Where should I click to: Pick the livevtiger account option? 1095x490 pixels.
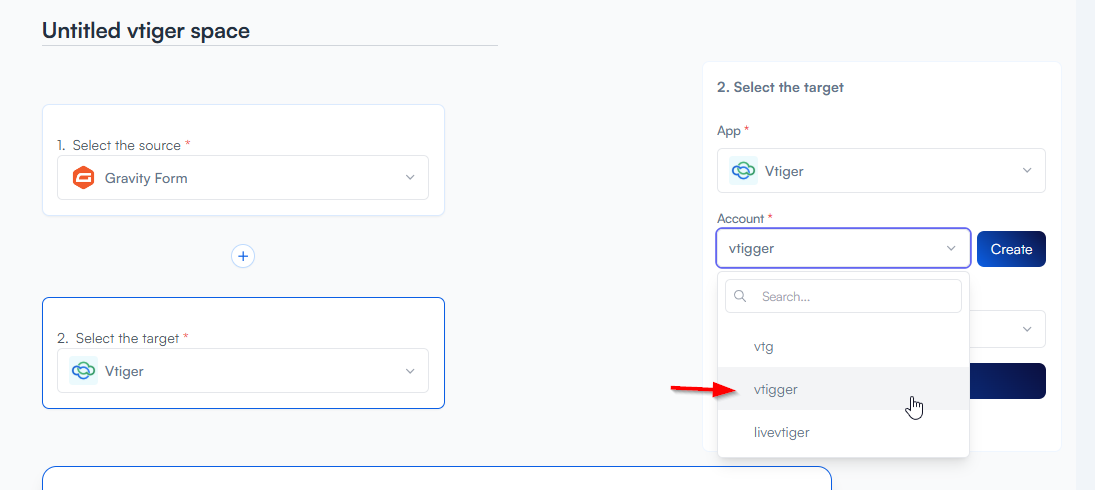point(781,433)
